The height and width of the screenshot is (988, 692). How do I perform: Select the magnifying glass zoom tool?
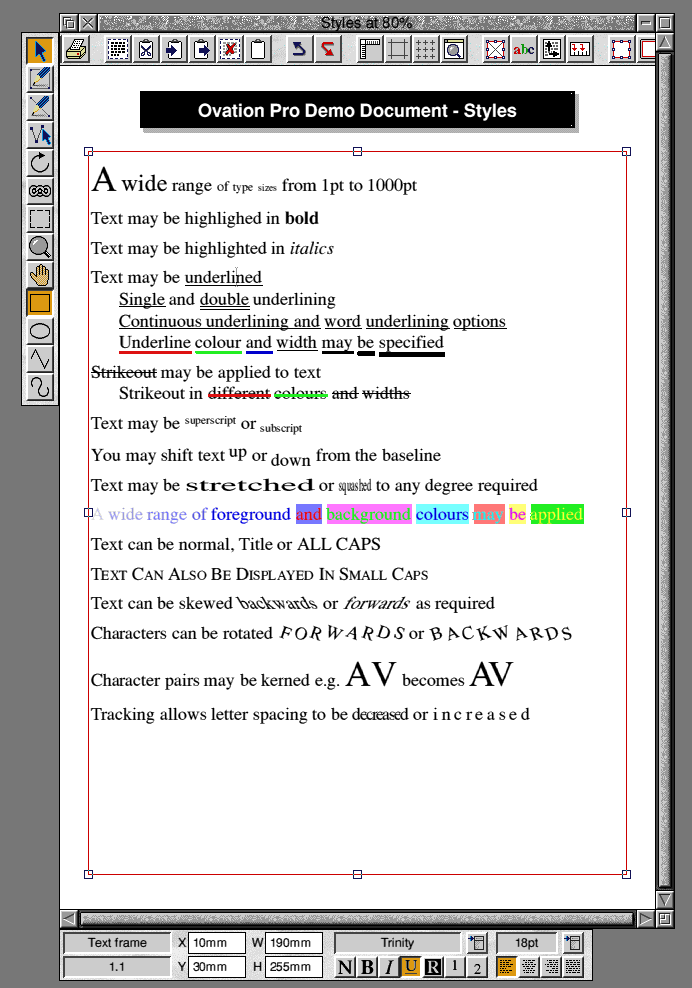pos(40,246)
